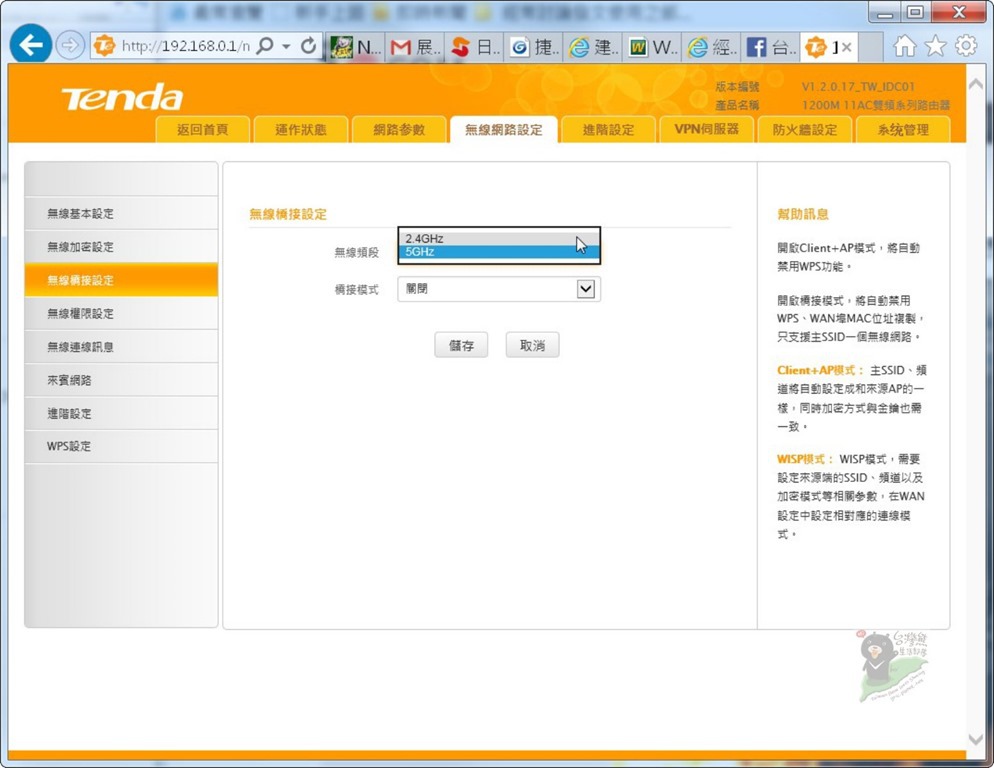Click the browser back arrow button
Screen dimensions: 994x768
(30, 44)
